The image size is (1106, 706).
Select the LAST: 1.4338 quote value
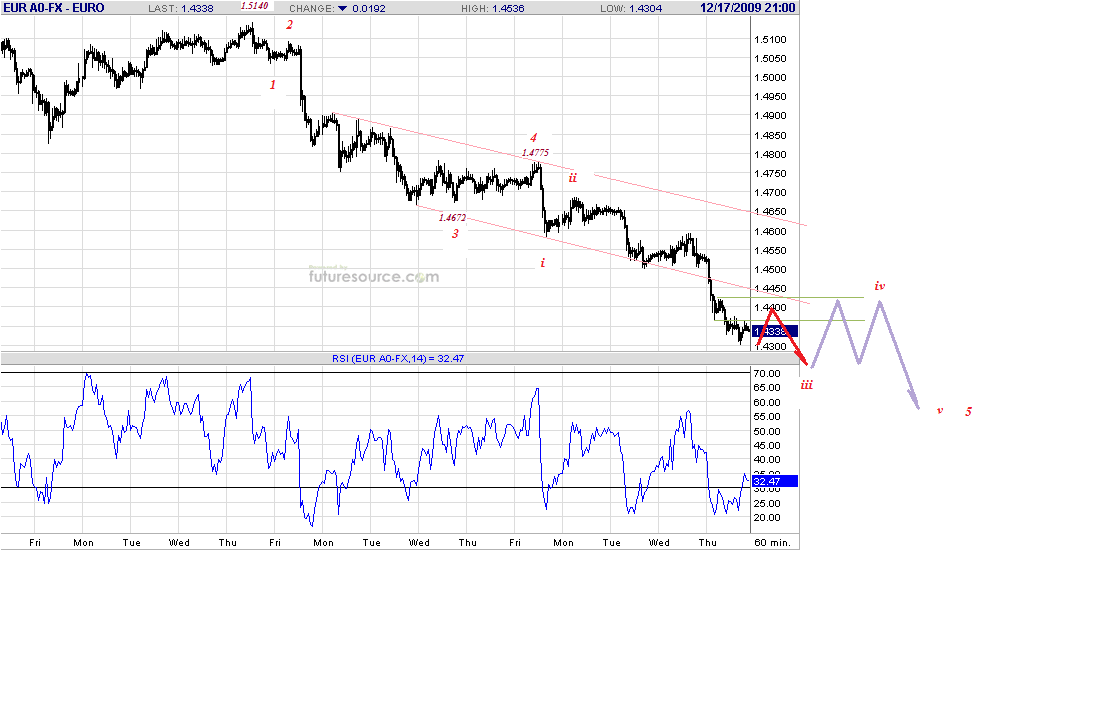click(181, 8)
